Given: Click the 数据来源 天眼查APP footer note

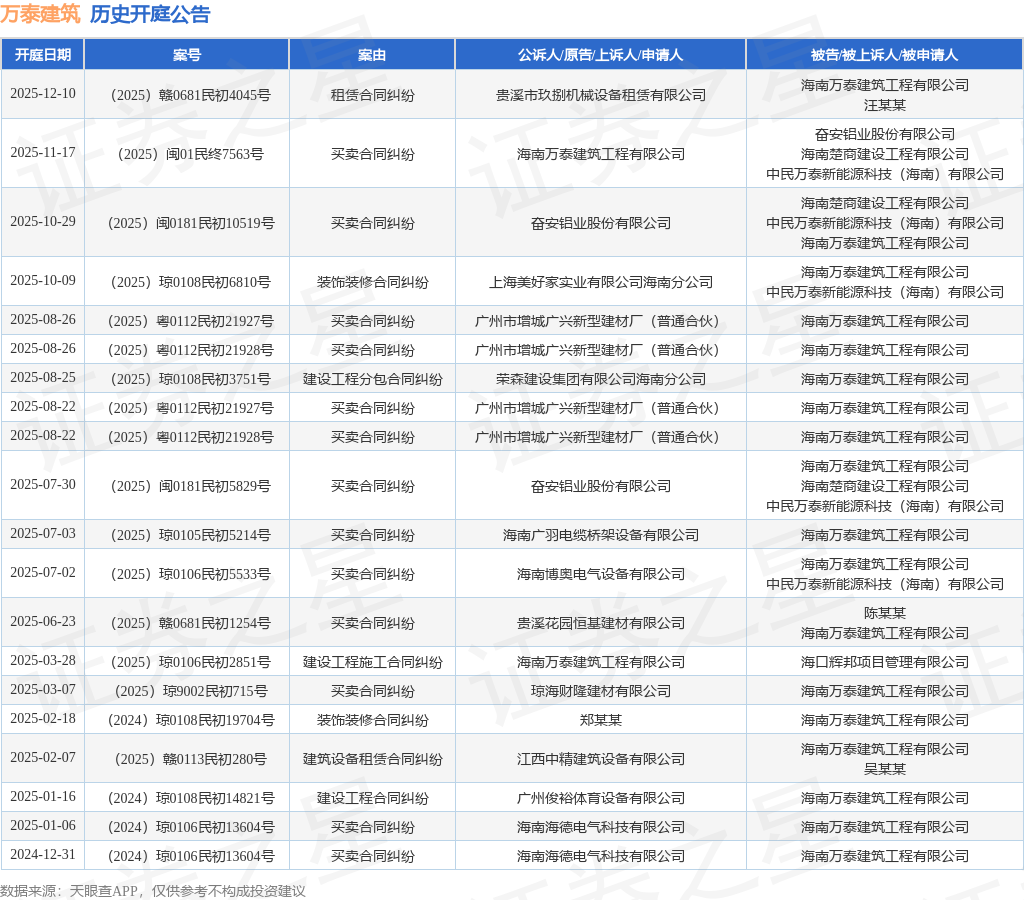Looking at the screenshot, I should 153,891.
